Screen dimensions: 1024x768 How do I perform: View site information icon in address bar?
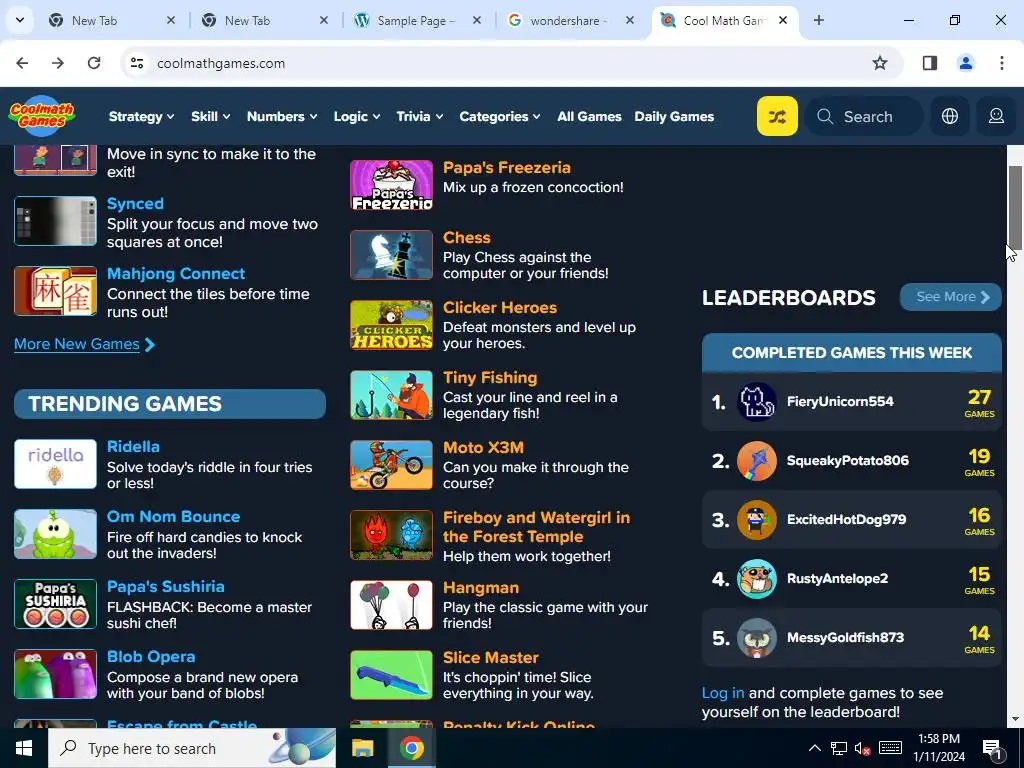pos(137,63)
